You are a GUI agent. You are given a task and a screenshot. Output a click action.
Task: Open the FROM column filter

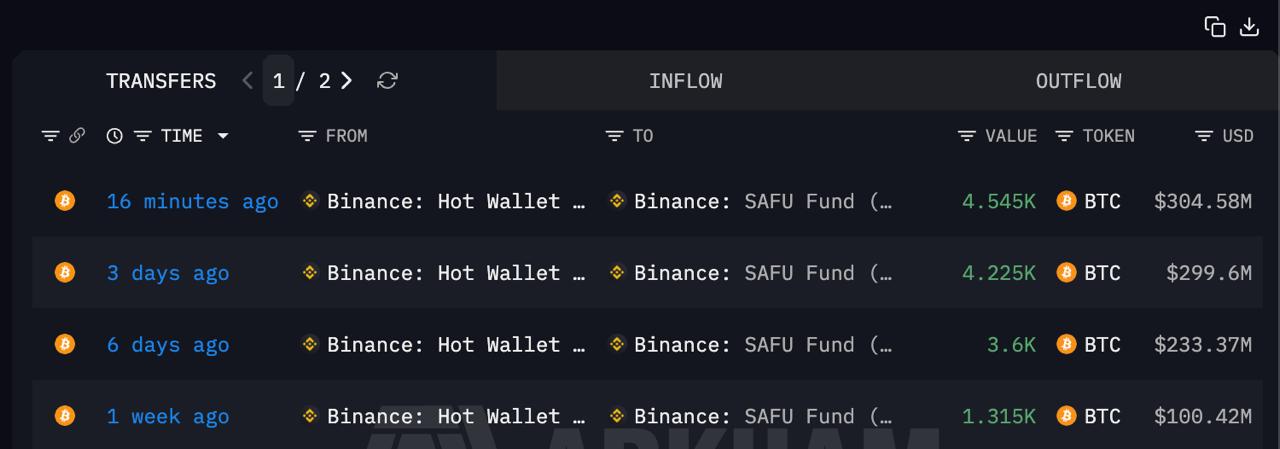[307, 136]
